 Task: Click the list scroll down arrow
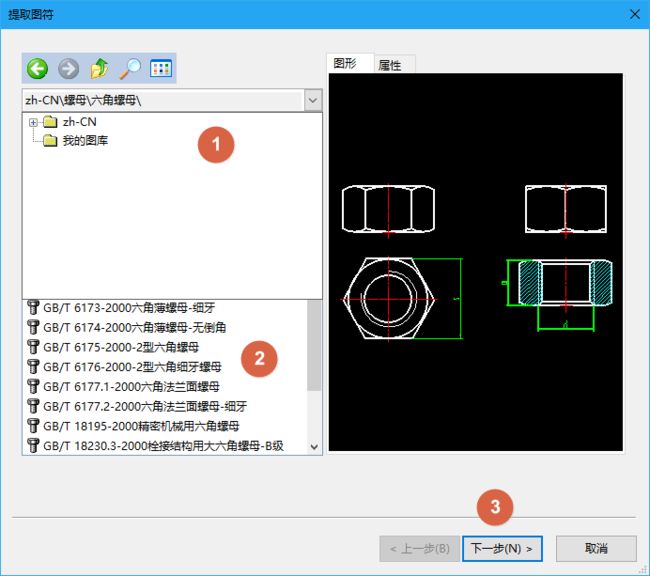tap(314, 447)
